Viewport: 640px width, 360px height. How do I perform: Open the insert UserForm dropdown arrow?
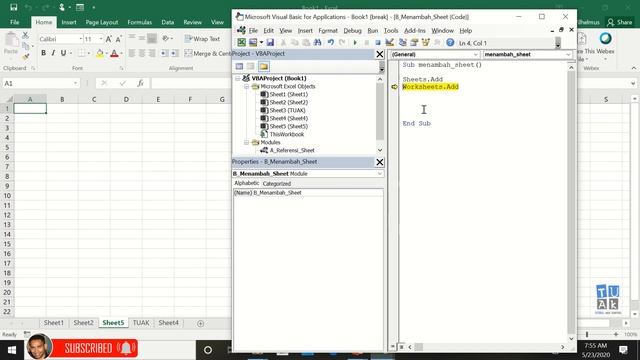click(261, 42)
